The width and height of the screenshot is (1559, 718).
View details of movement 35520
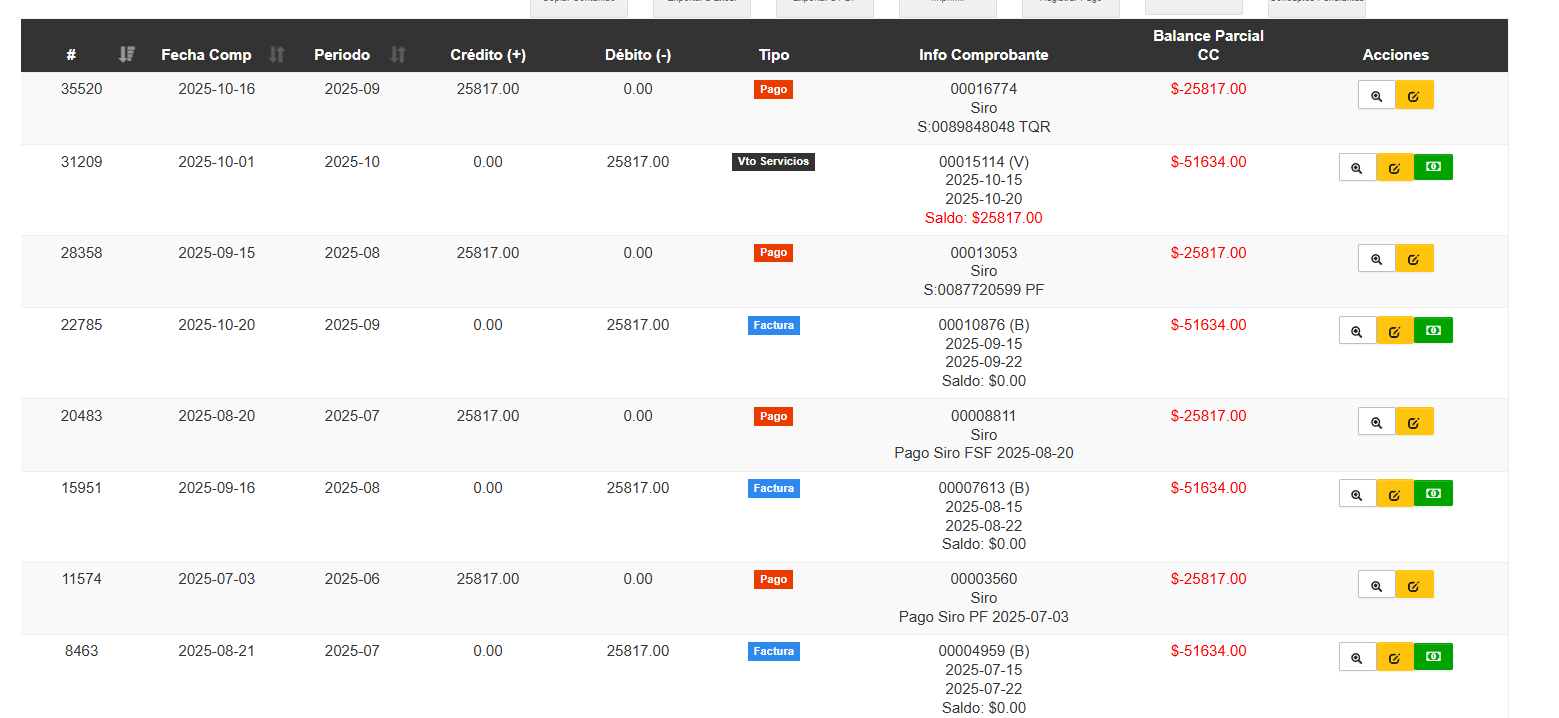point(1376,95)
